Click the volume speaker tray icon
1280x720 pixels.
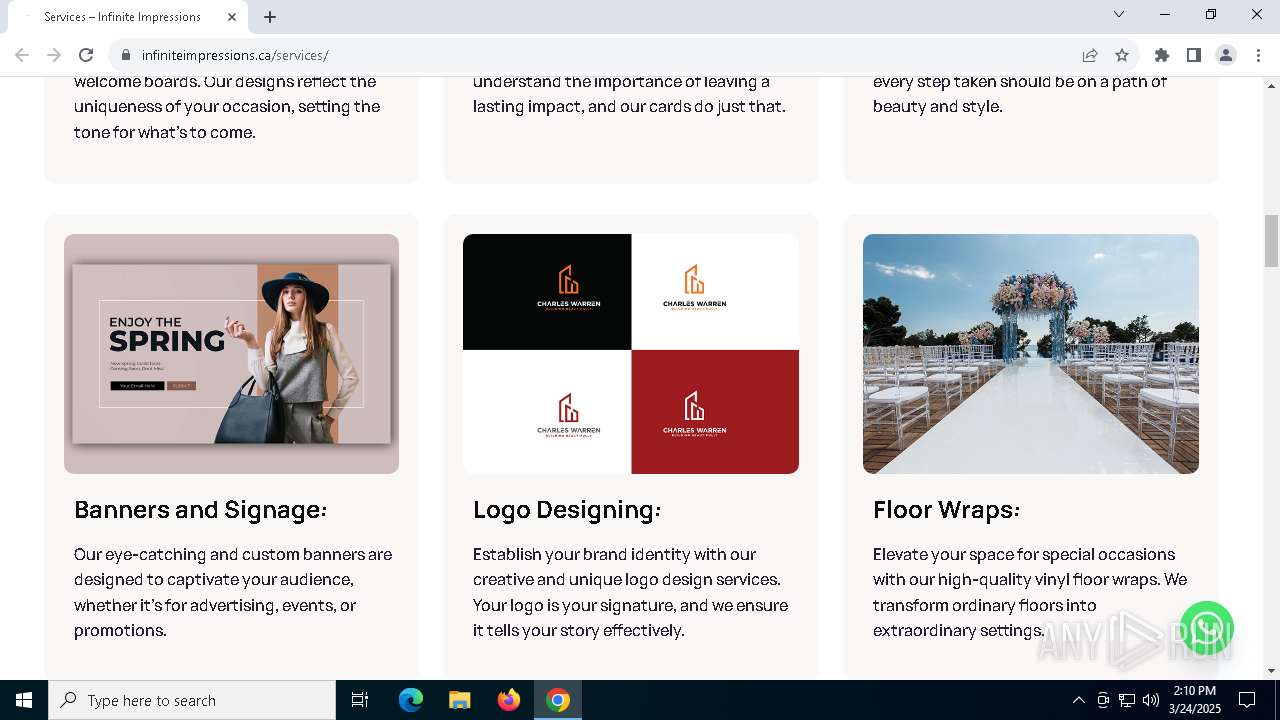[x=1151, y=700]
